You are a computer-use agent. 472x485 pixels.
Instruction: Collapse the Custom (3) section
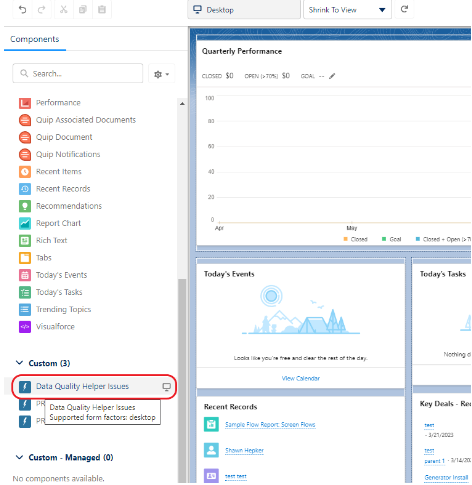click(x=20, y=363)
